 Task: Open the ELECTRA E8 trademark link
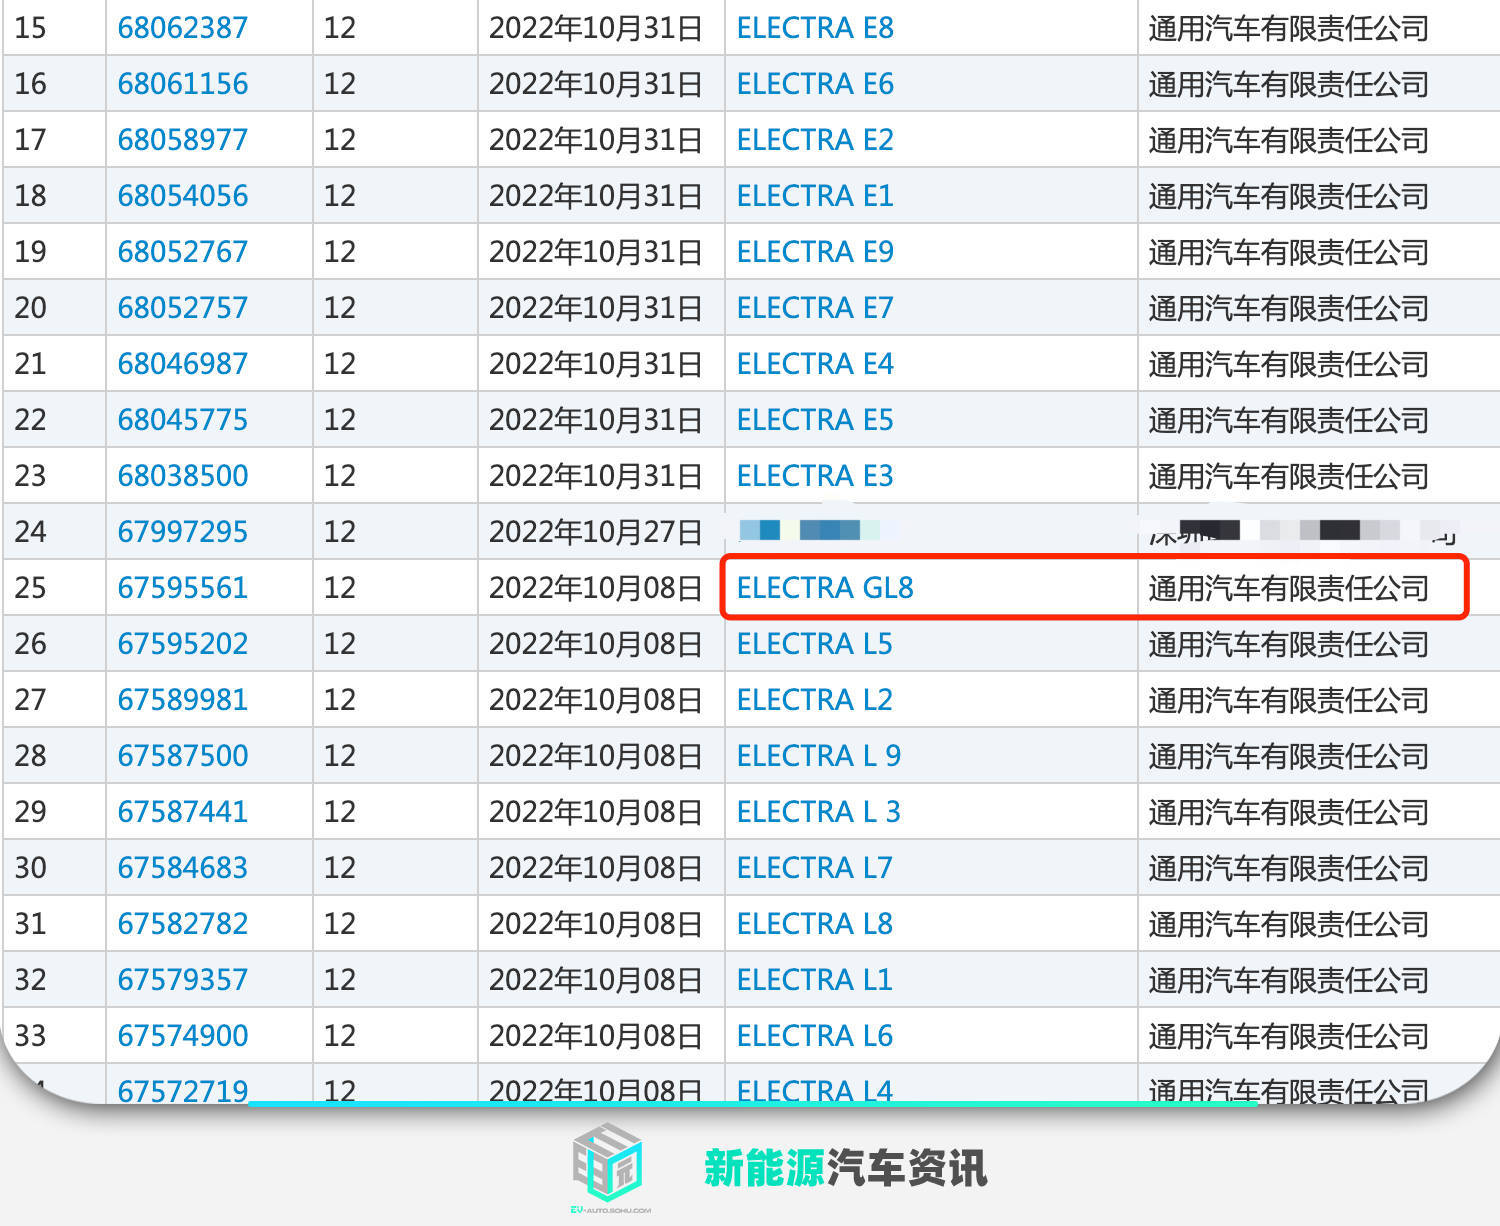coord(815,28)
